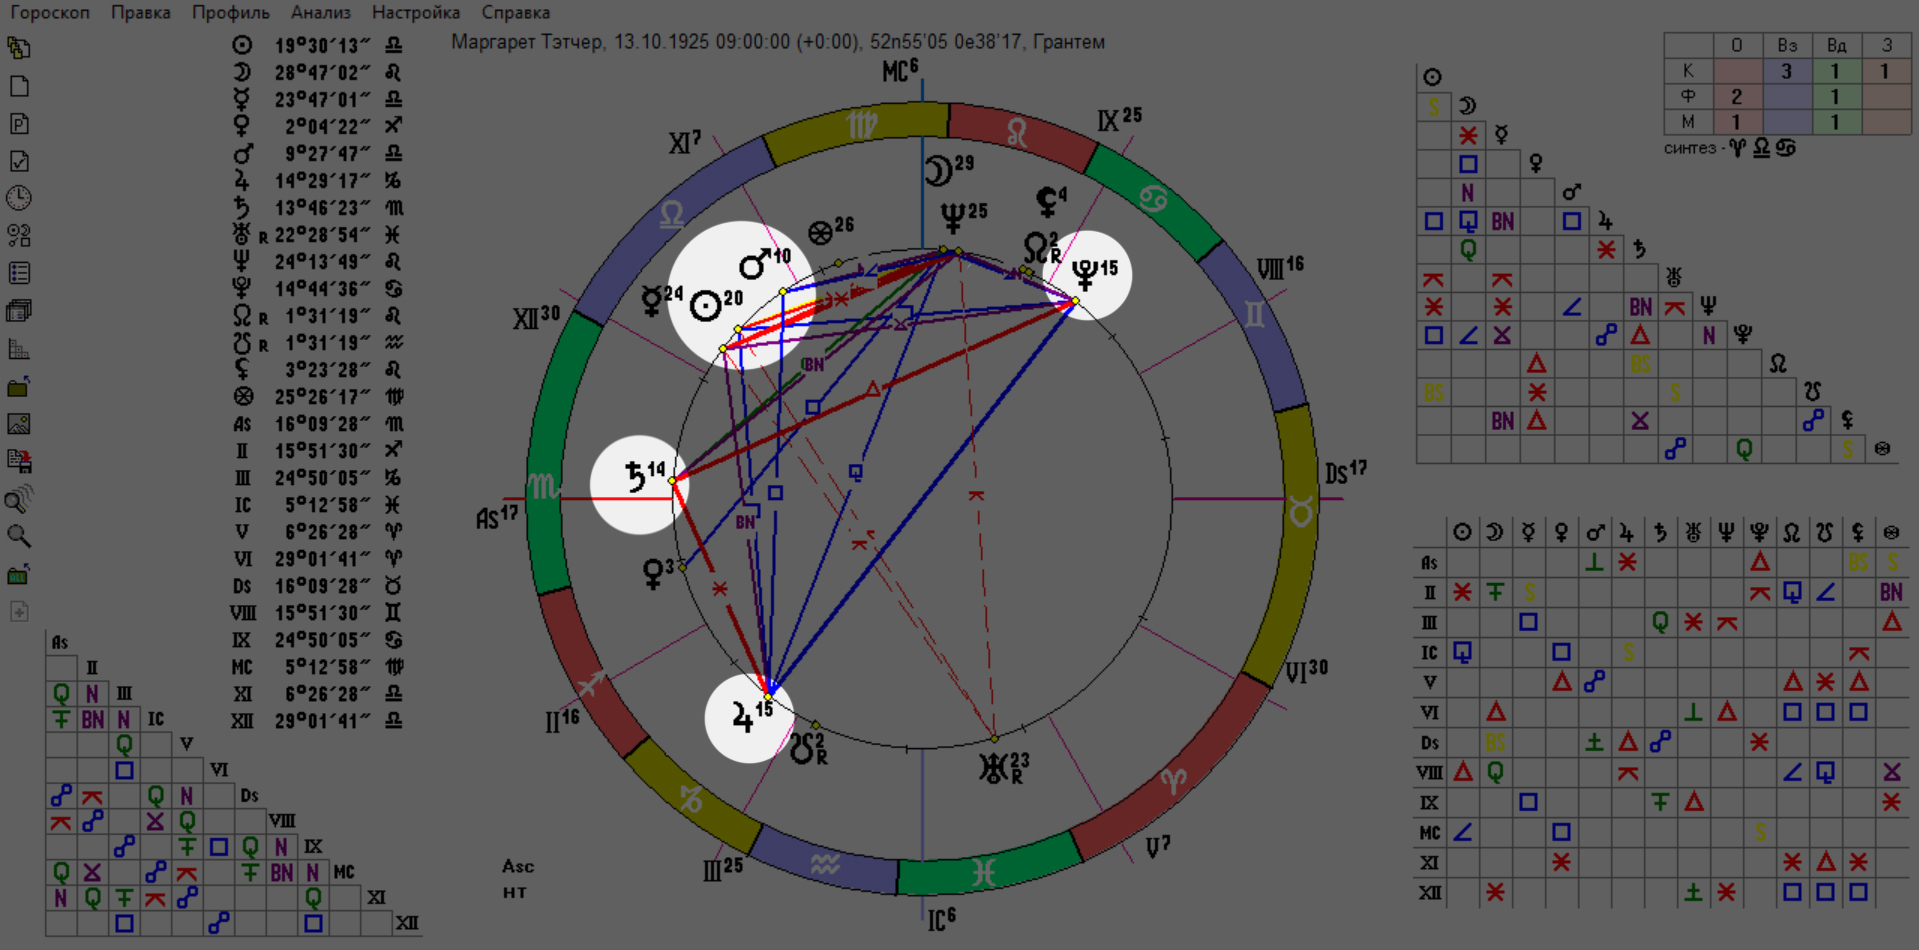The height and width of the screenshot is (950, 1919).
Task: Click the Moon position 28°47'02" row
Action: pyautogui.click(x=317, y=72)
